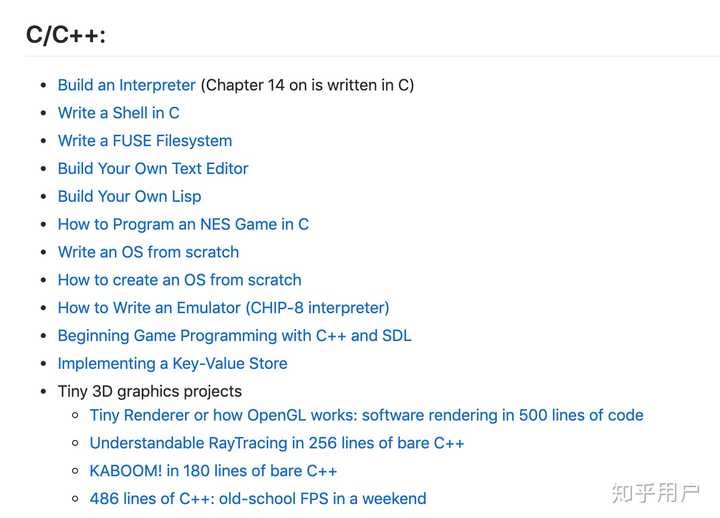Visit Beginning Game Programming with C++ and SDL
Viewport: 720px width, 518px height.
tap(234, 336)
